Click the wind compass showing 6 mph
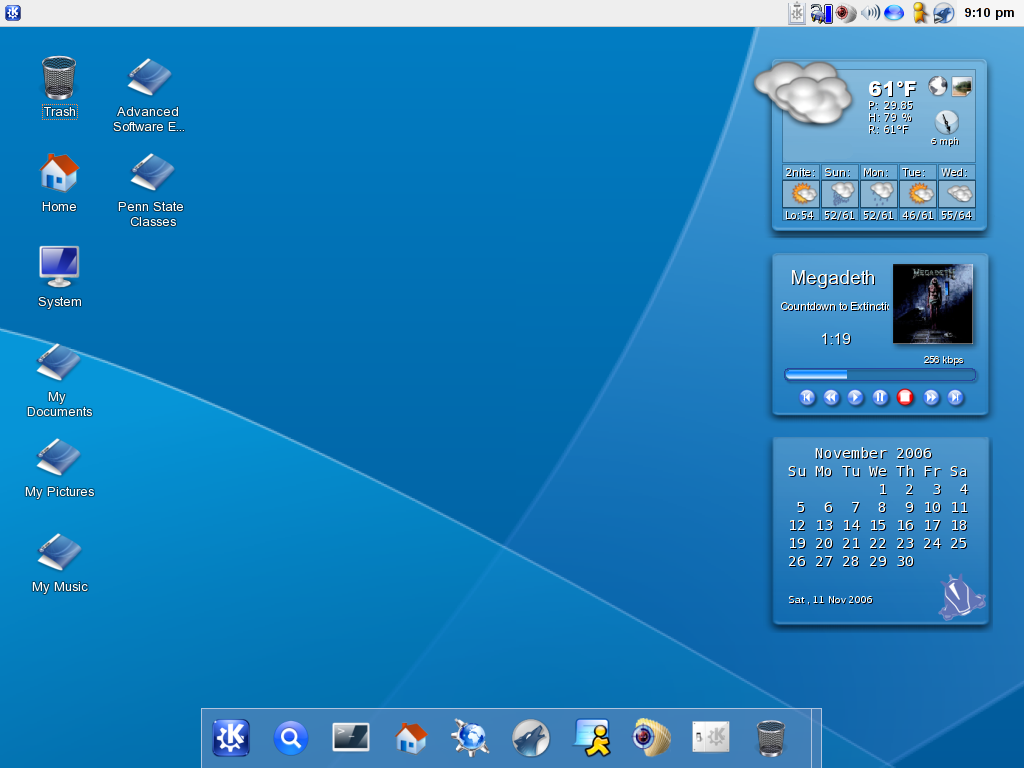Viewport: 1024px width, 768px height. (946, 122)
